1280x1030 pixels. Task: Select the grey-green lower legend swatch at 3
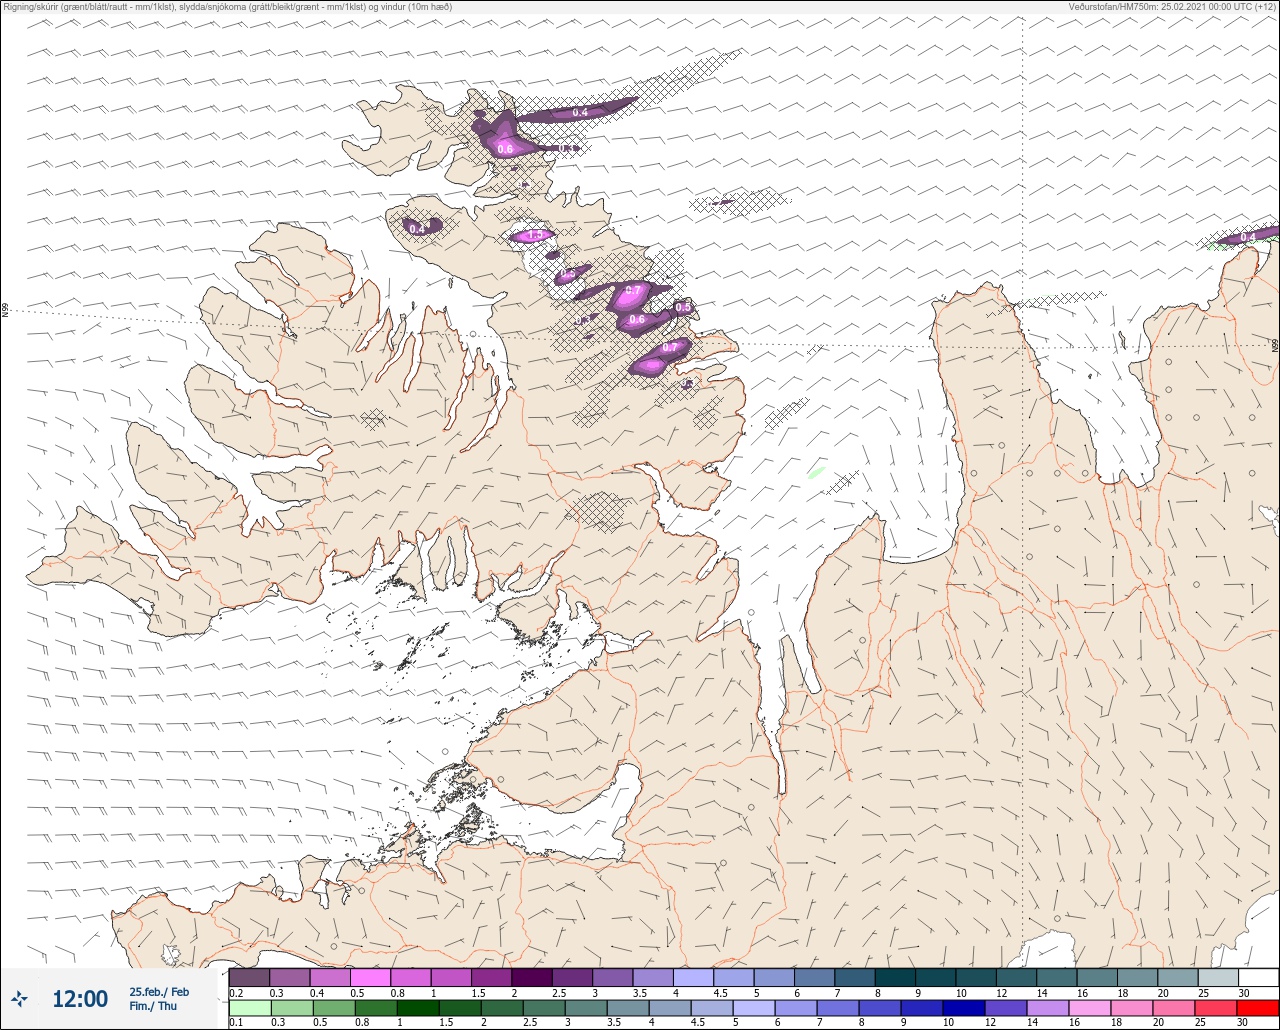click(x=586, y=1008)
